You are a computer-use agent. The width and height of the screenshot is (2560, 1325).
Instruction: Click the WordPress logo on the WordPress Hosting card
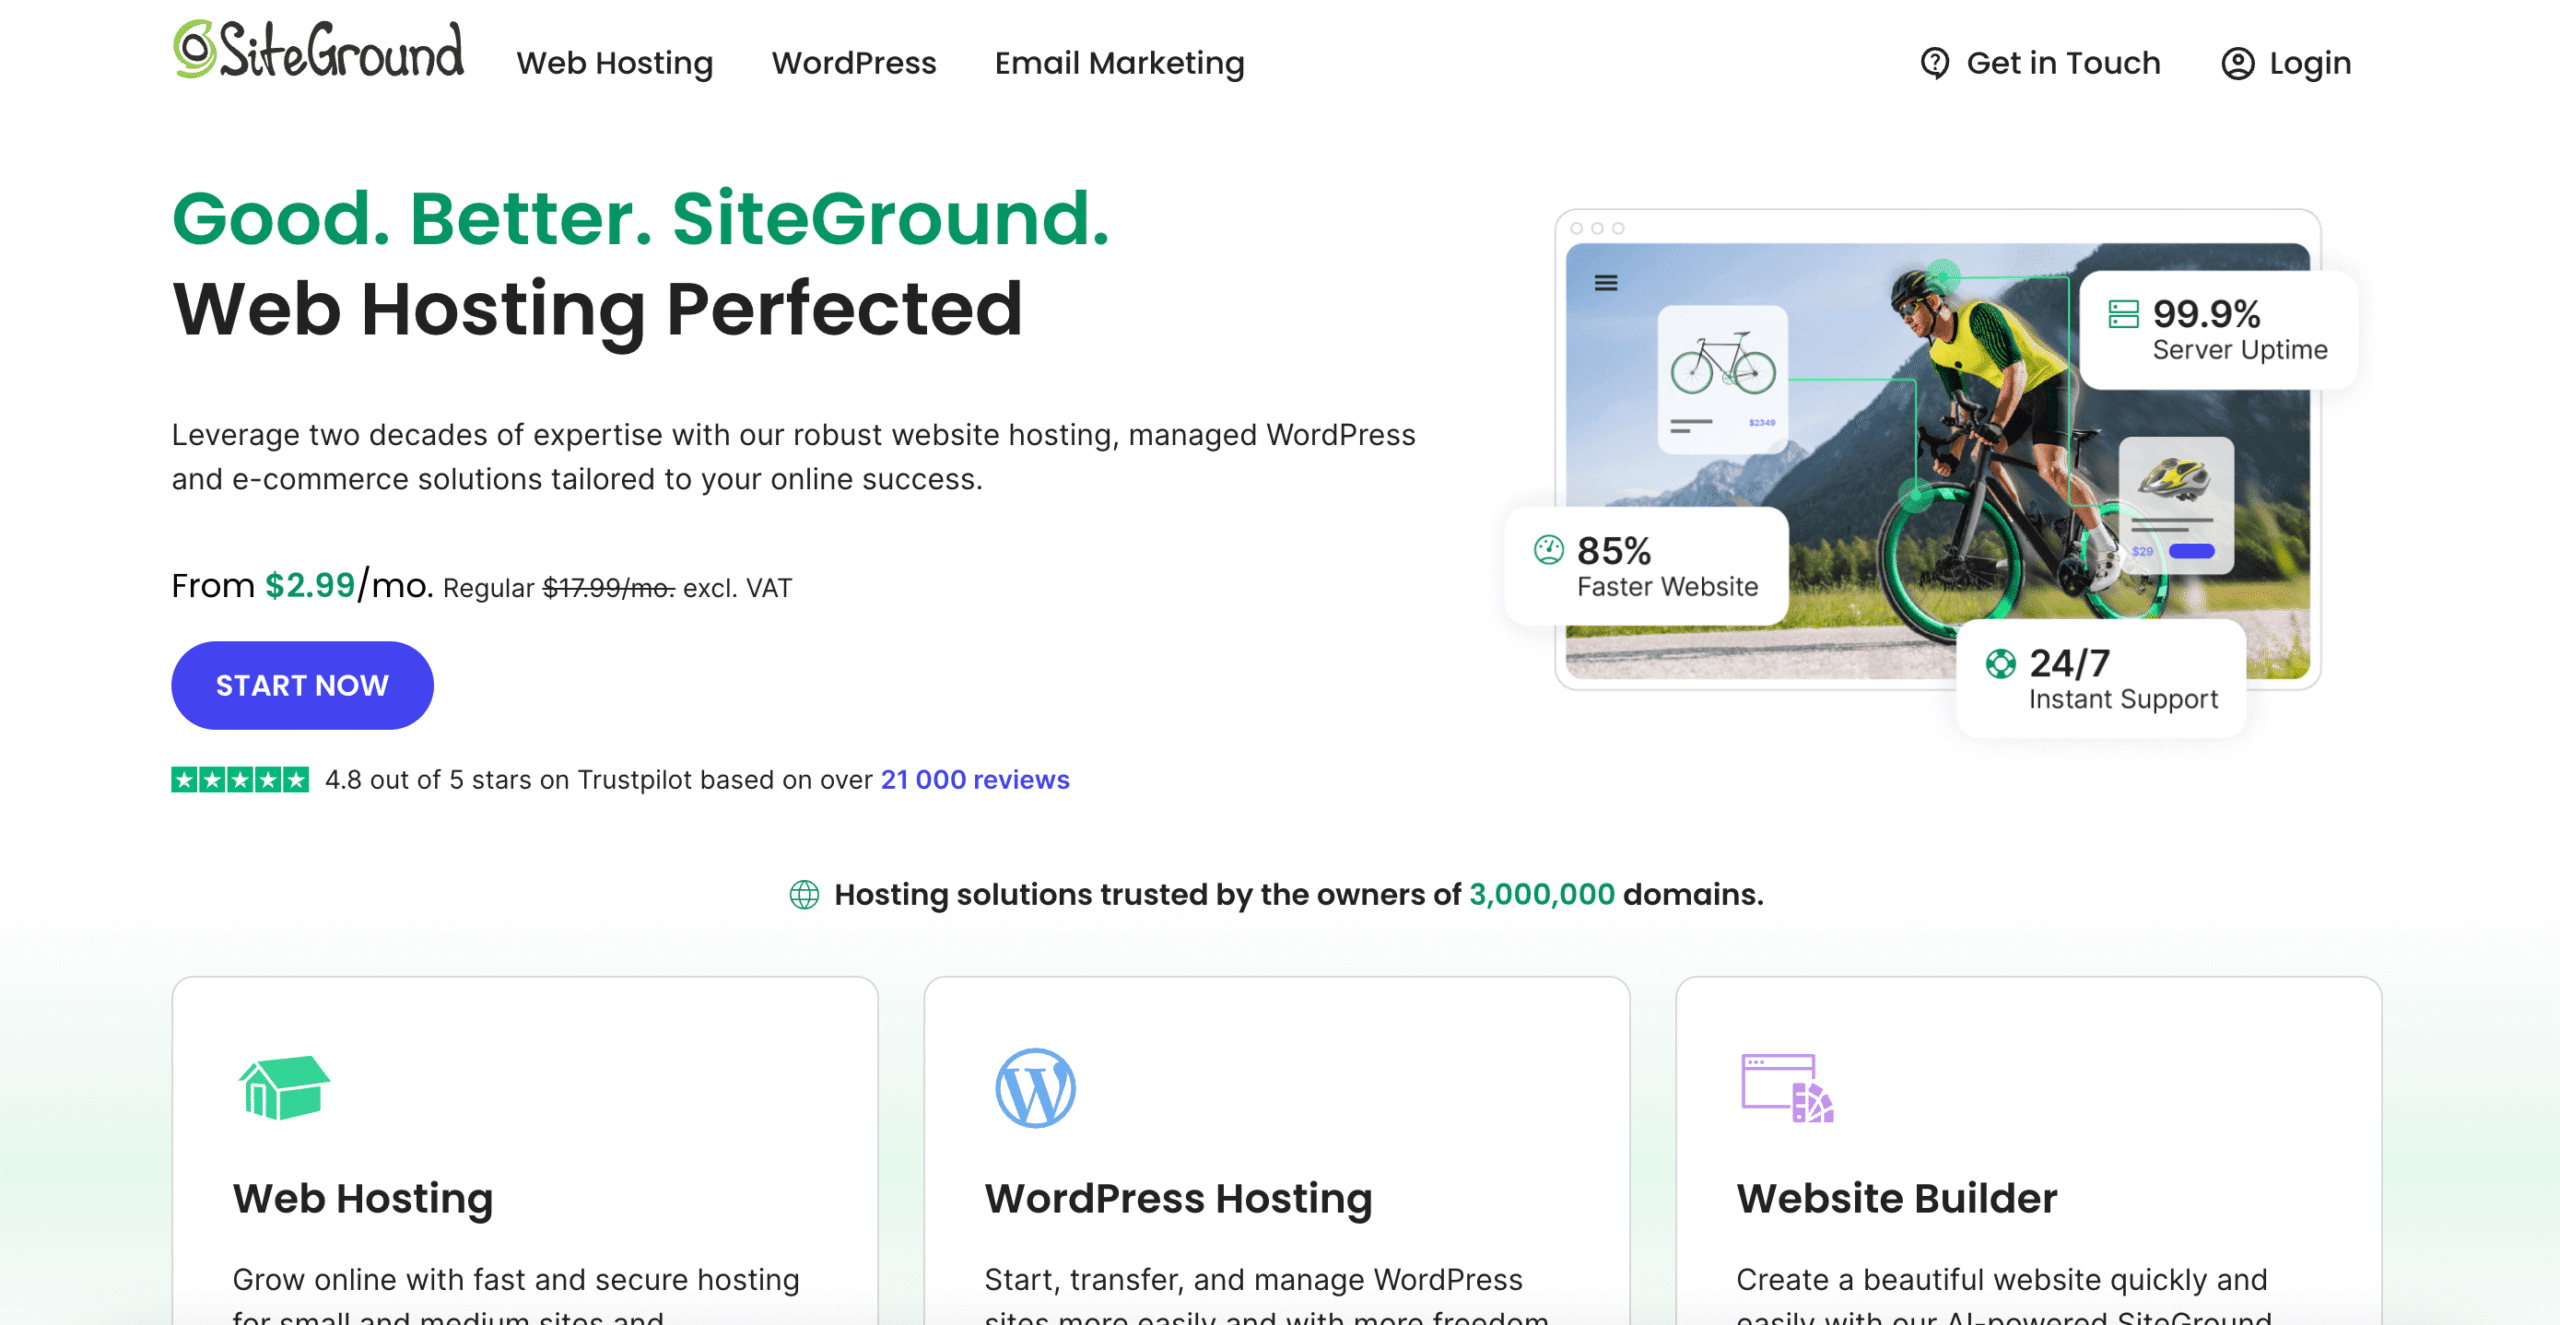(x=1035, y=1089)
